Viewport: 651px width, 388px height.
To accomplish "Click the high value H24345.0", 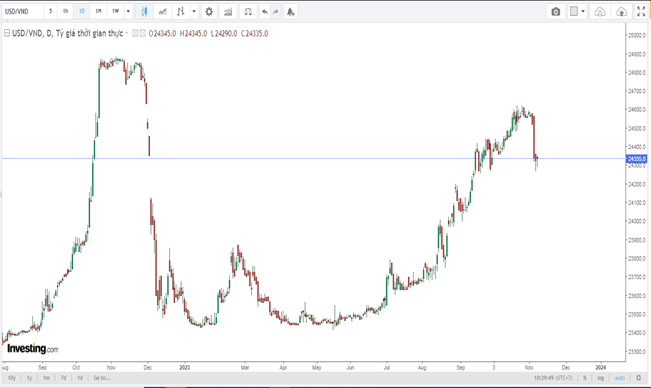I will tap(193, 33).
